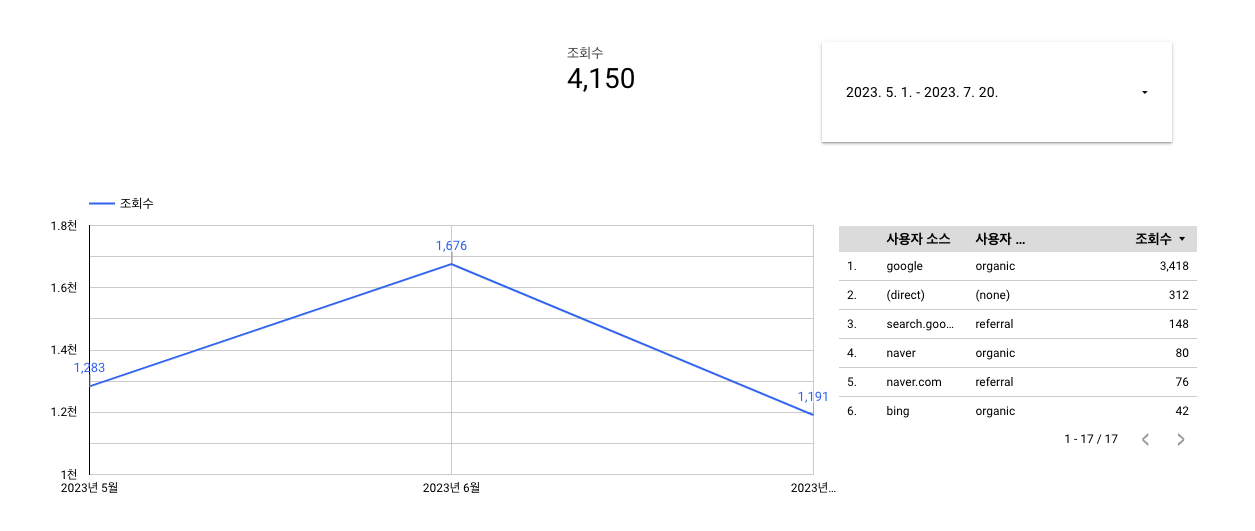Select the google organic table row
1255x531 pixels.
pos(1017,266)
